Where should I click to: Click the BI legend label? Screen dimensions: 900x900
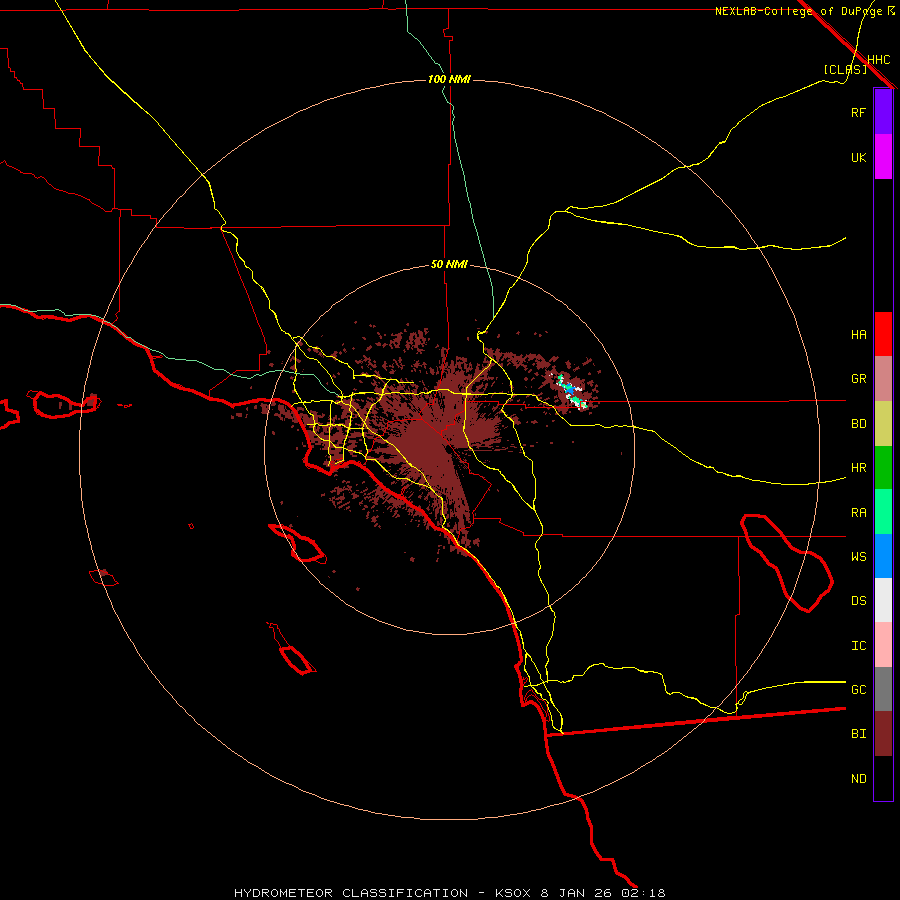pyautogui.click(x=858, y=734)
